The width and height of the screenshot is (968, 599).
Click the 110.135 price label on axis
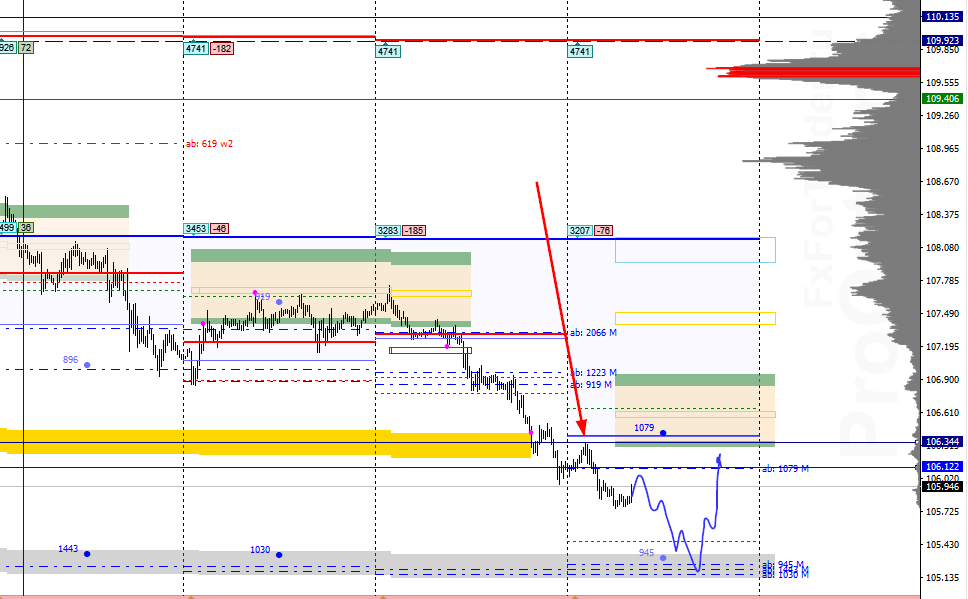(942, 17)
